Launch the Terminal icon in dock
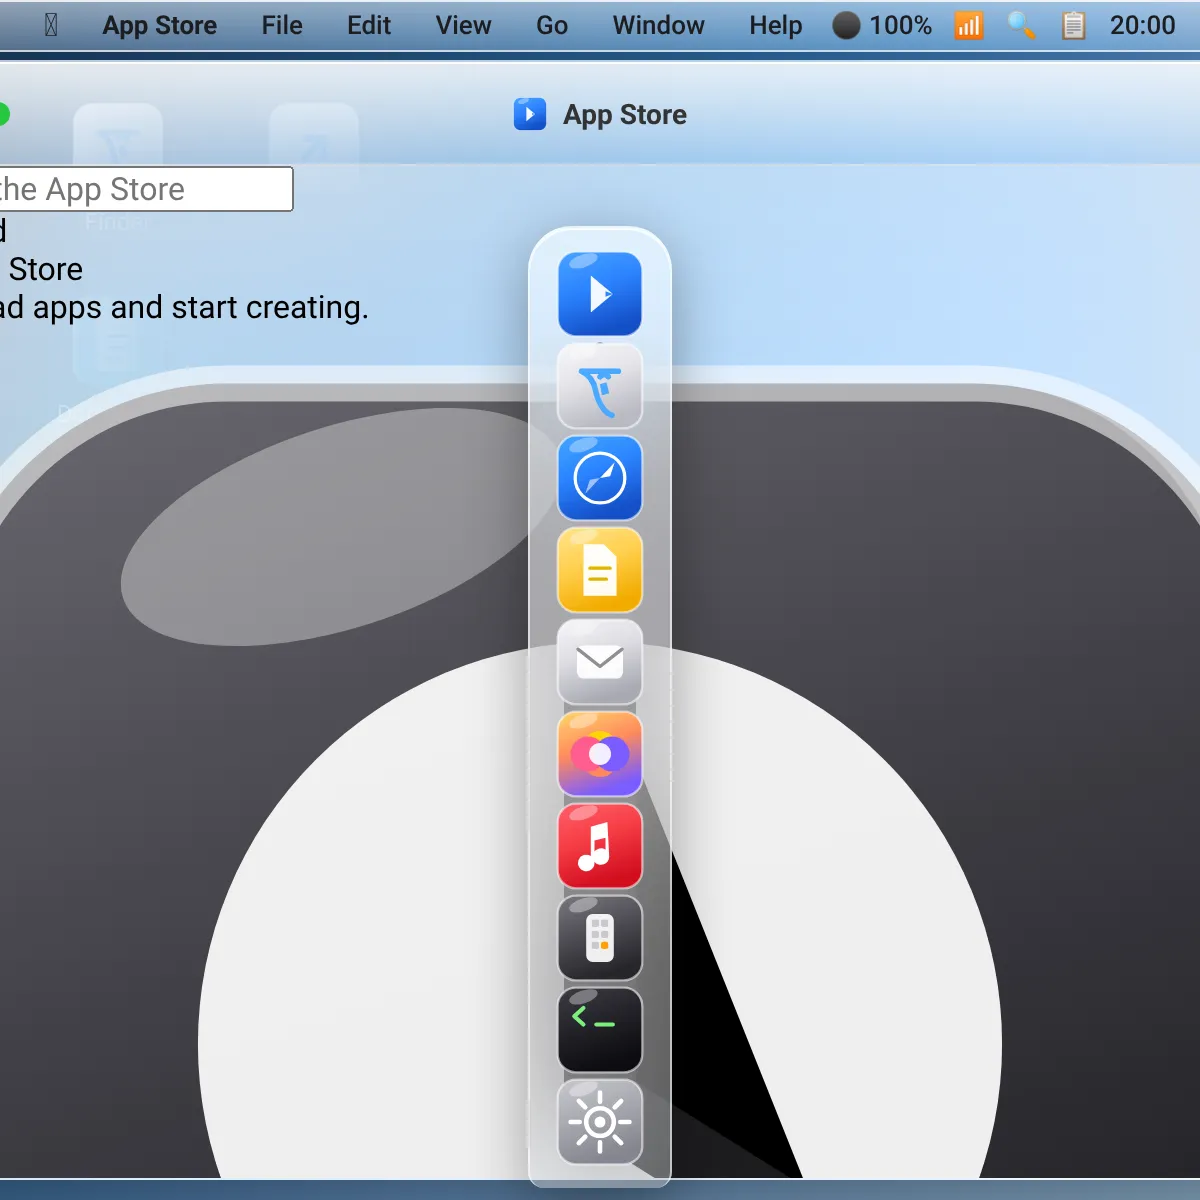 click(600, 1030)
